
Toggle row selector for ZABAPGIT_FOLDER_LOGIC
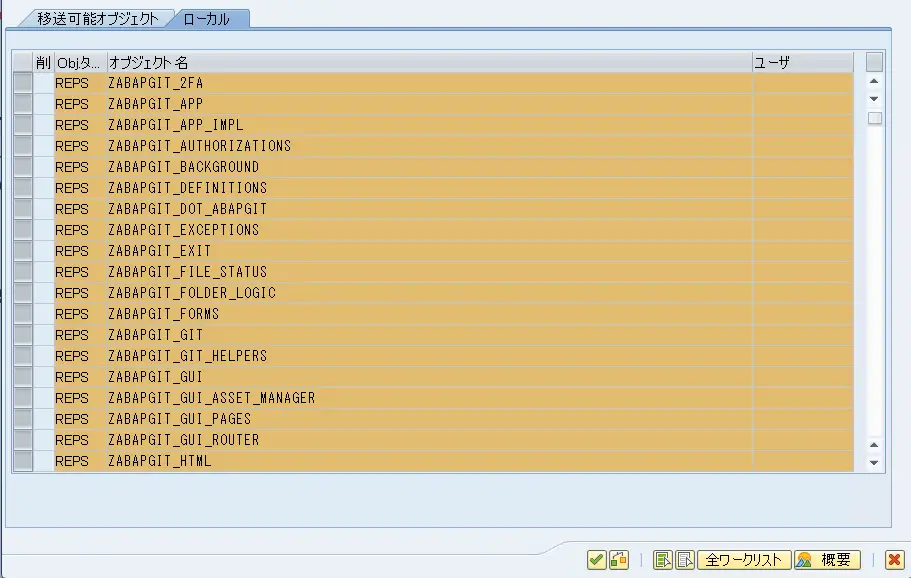point(23,293)
